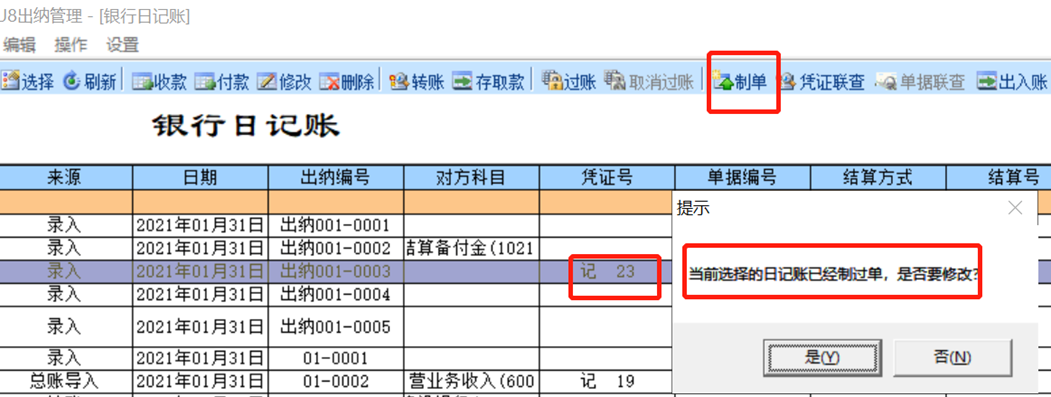Click the 对方科目 column header

[471, 178]
